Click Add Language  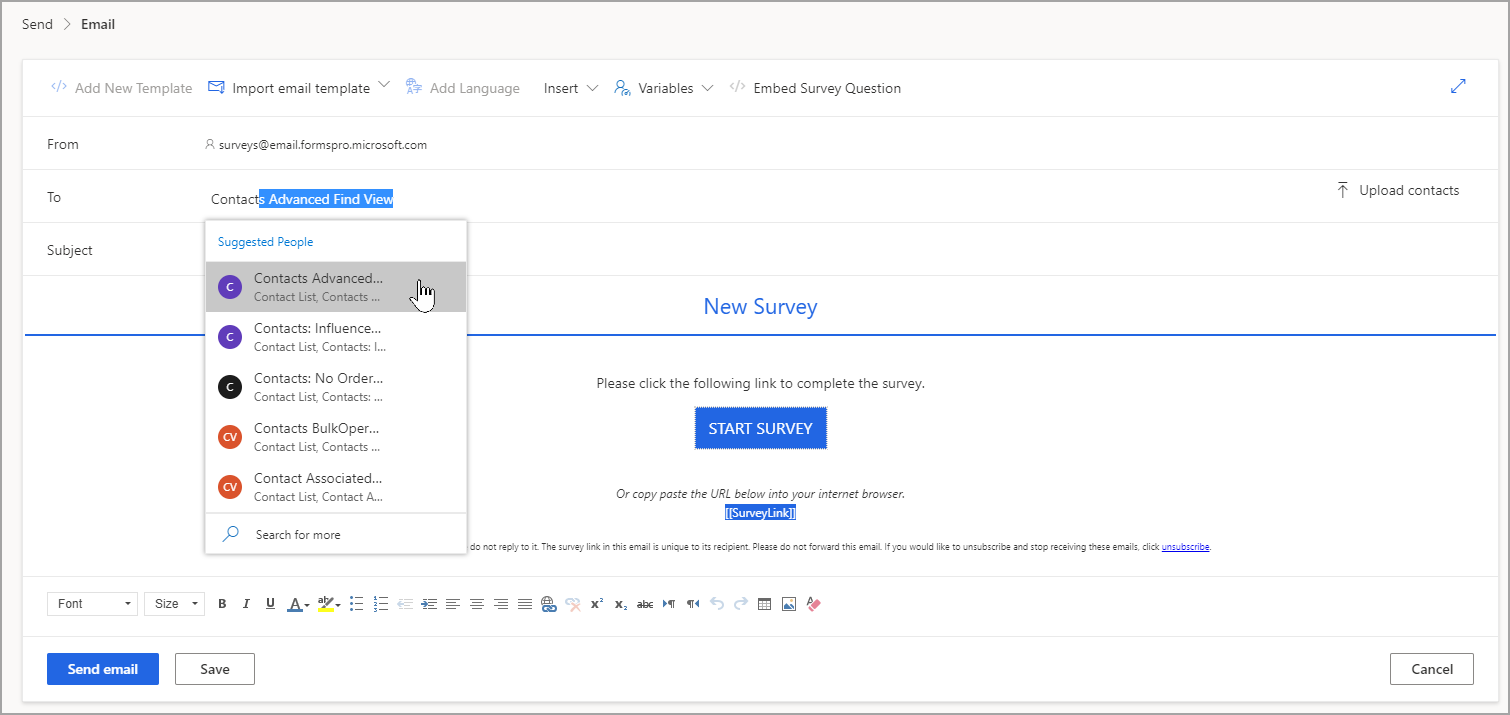(462, 88)
